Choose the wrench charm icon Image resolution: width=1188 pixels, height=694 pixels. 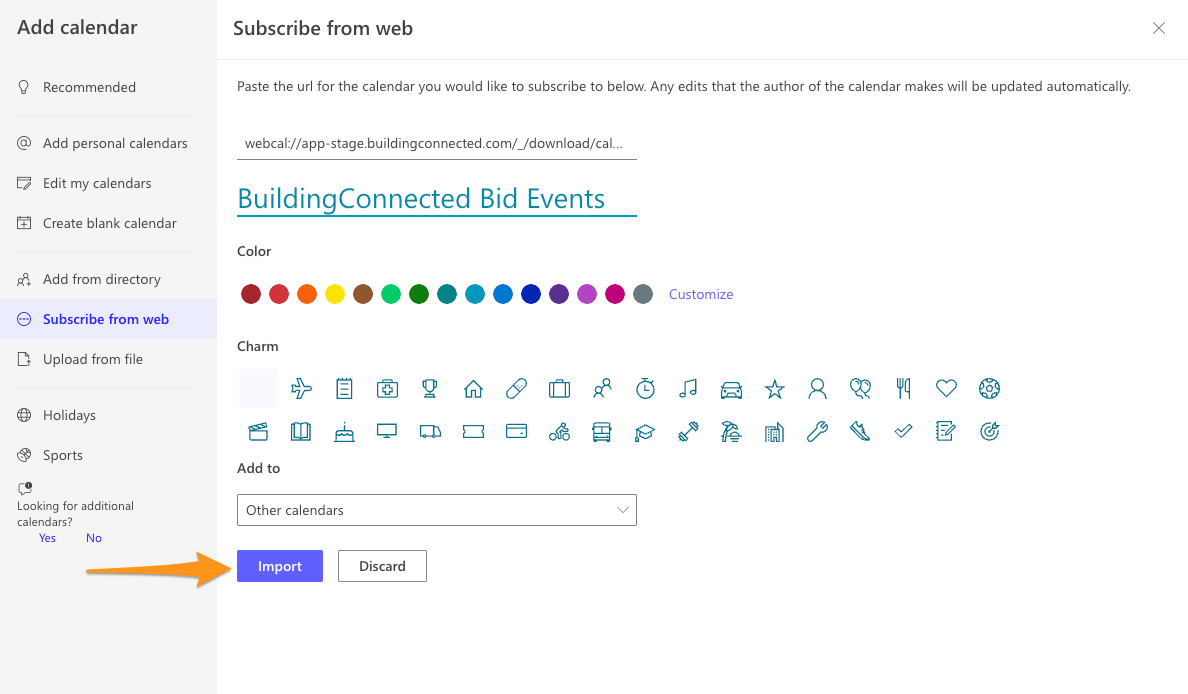click(x=817, y=432)
